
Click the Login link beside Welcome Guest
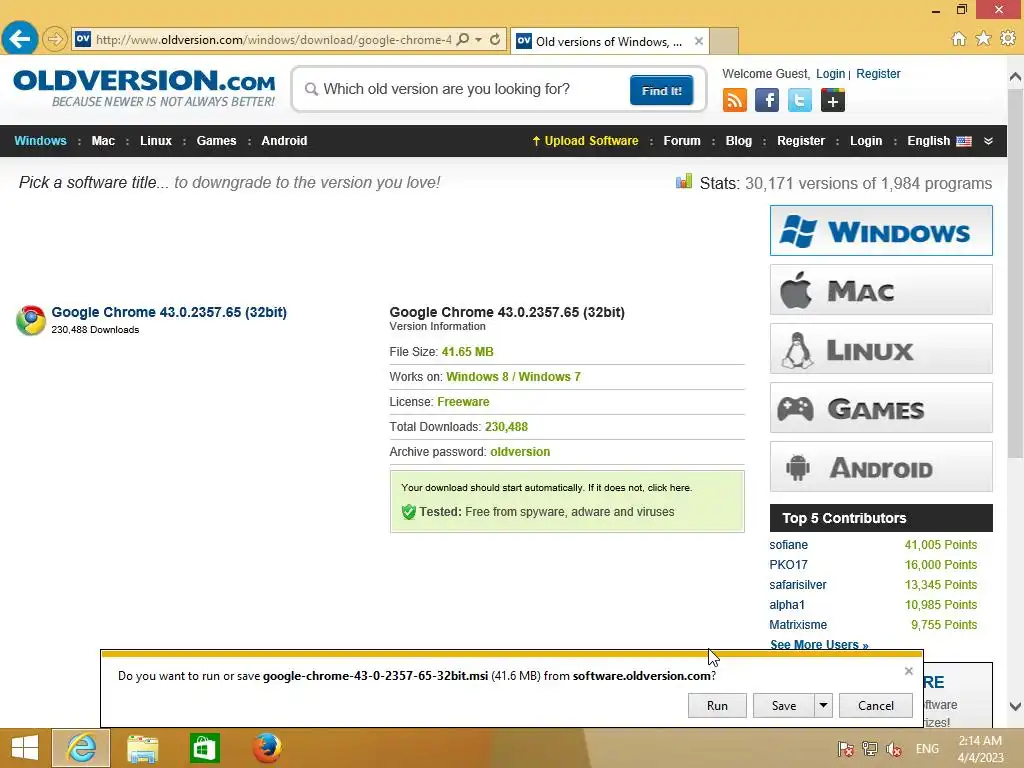[831, 74]
